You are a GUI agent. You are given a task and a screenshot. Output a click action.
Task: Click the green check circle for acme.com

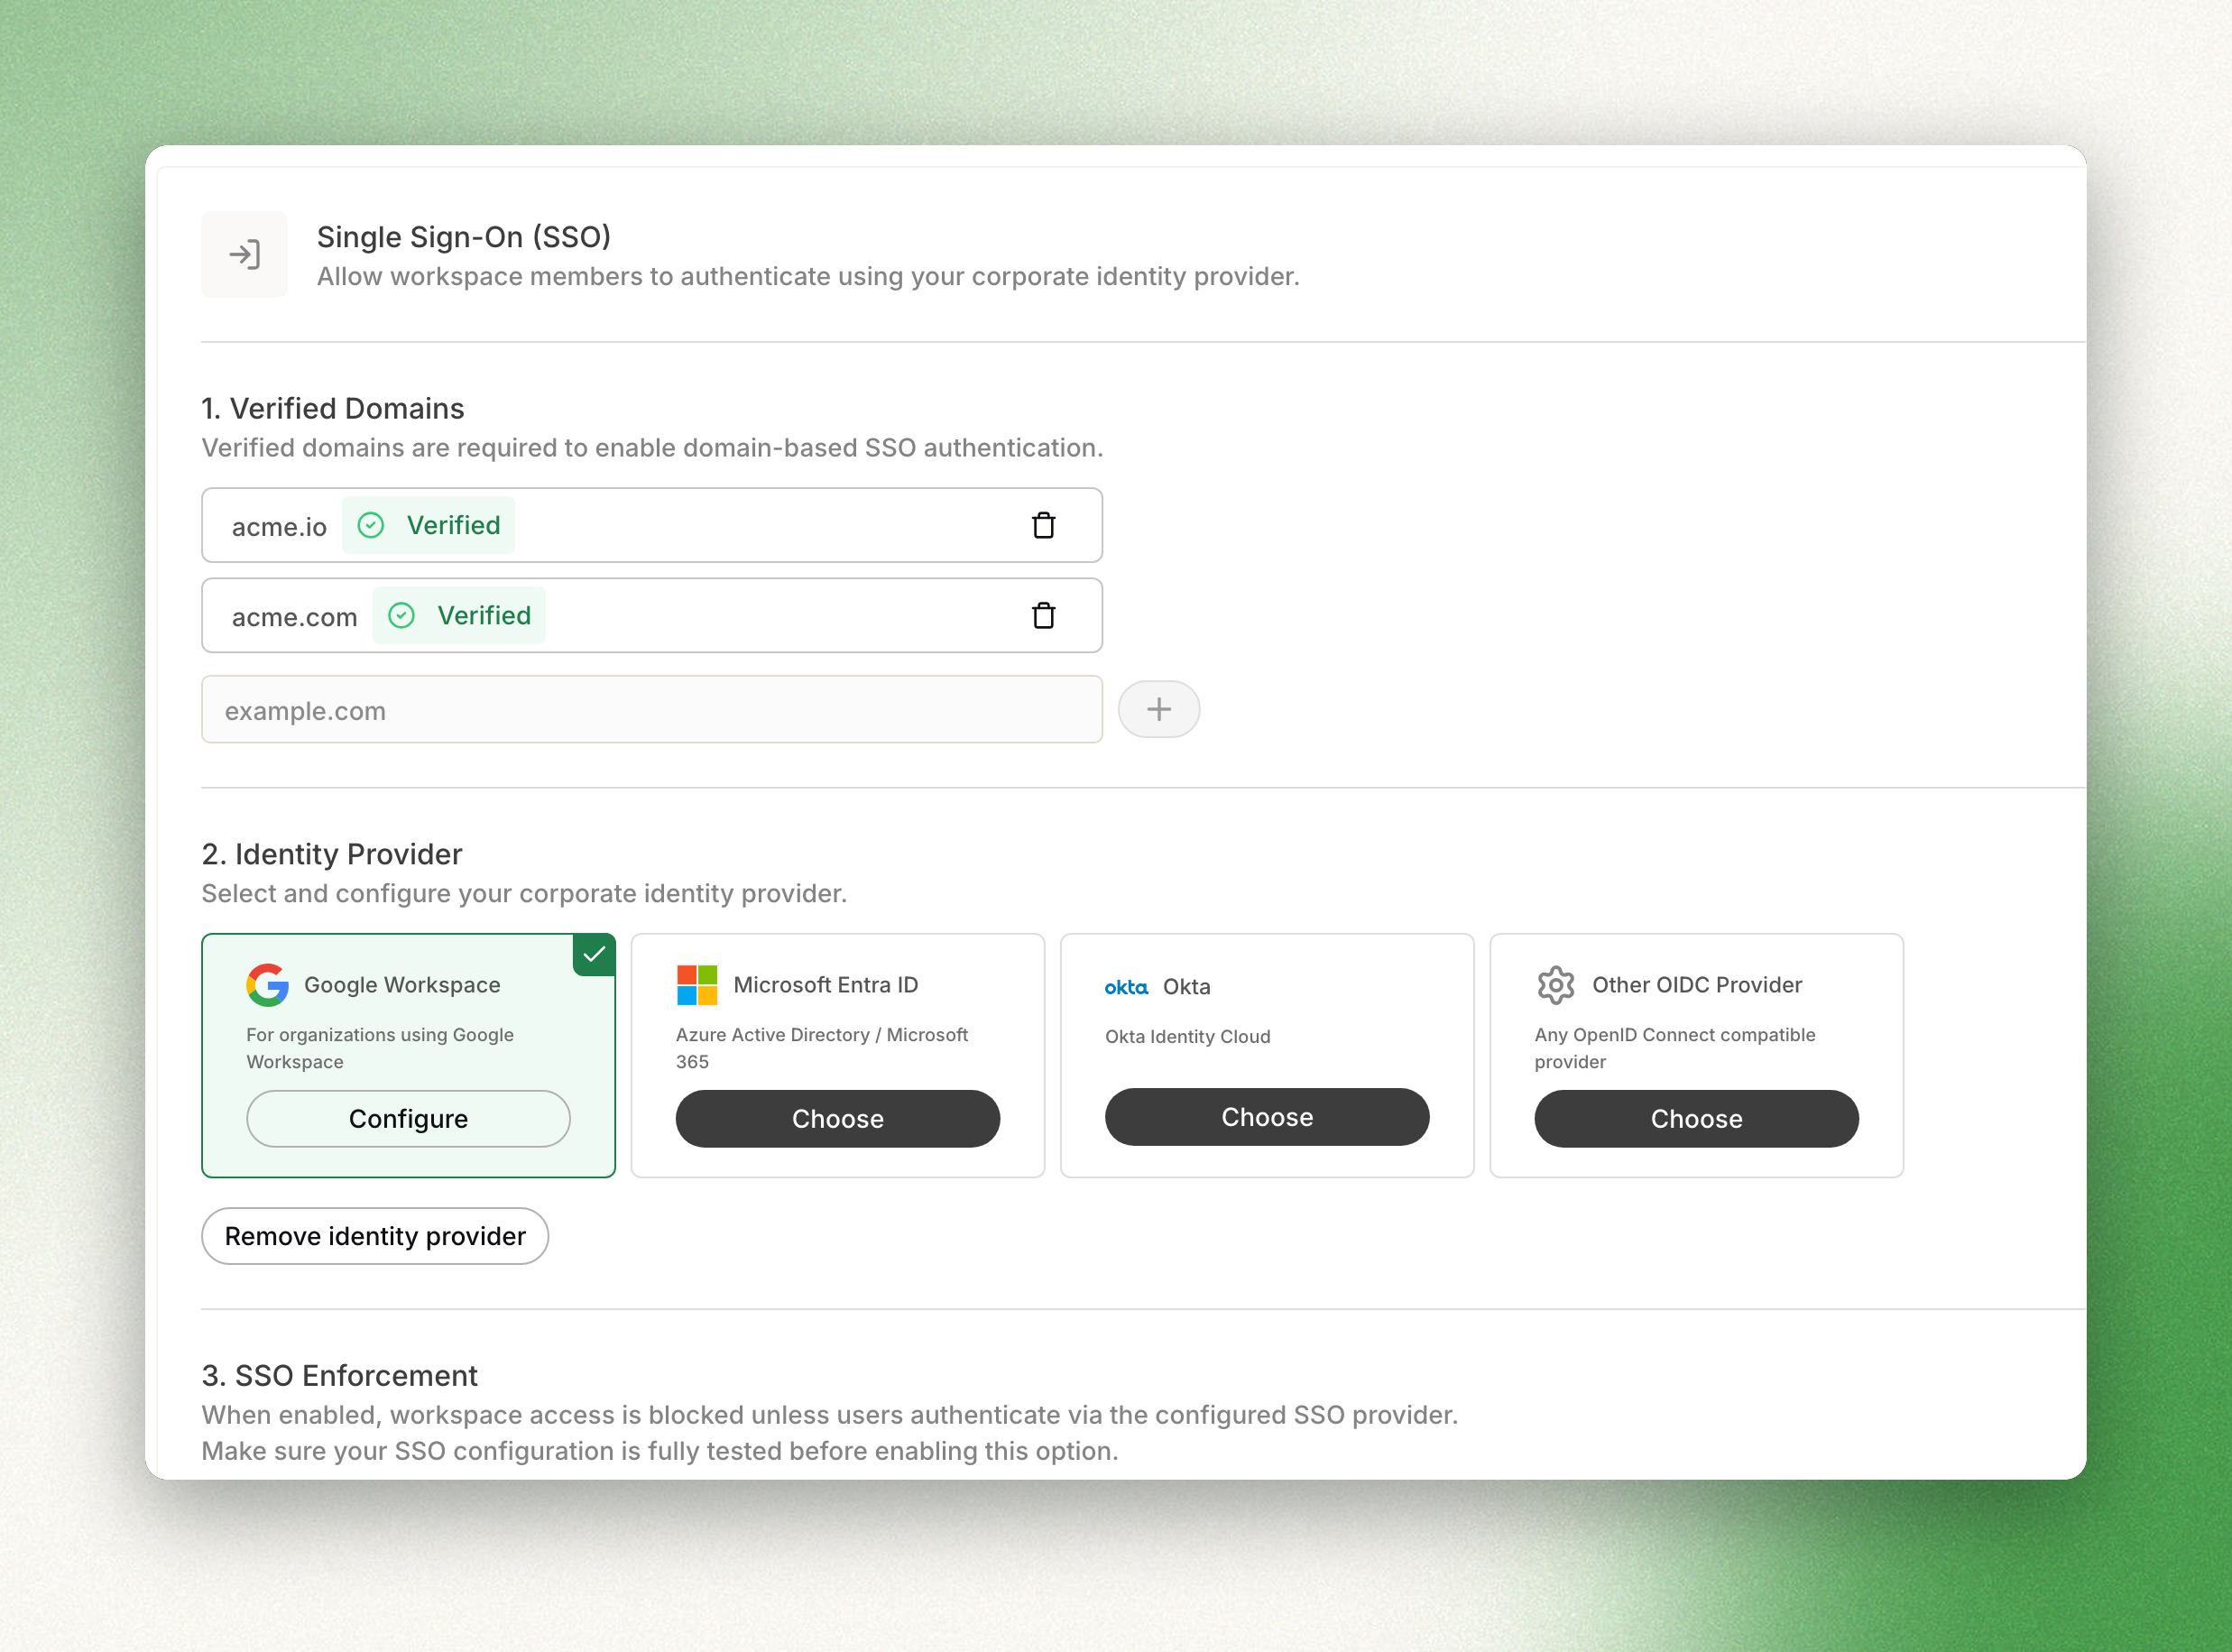pyautogui.click(x=402, y=615)
